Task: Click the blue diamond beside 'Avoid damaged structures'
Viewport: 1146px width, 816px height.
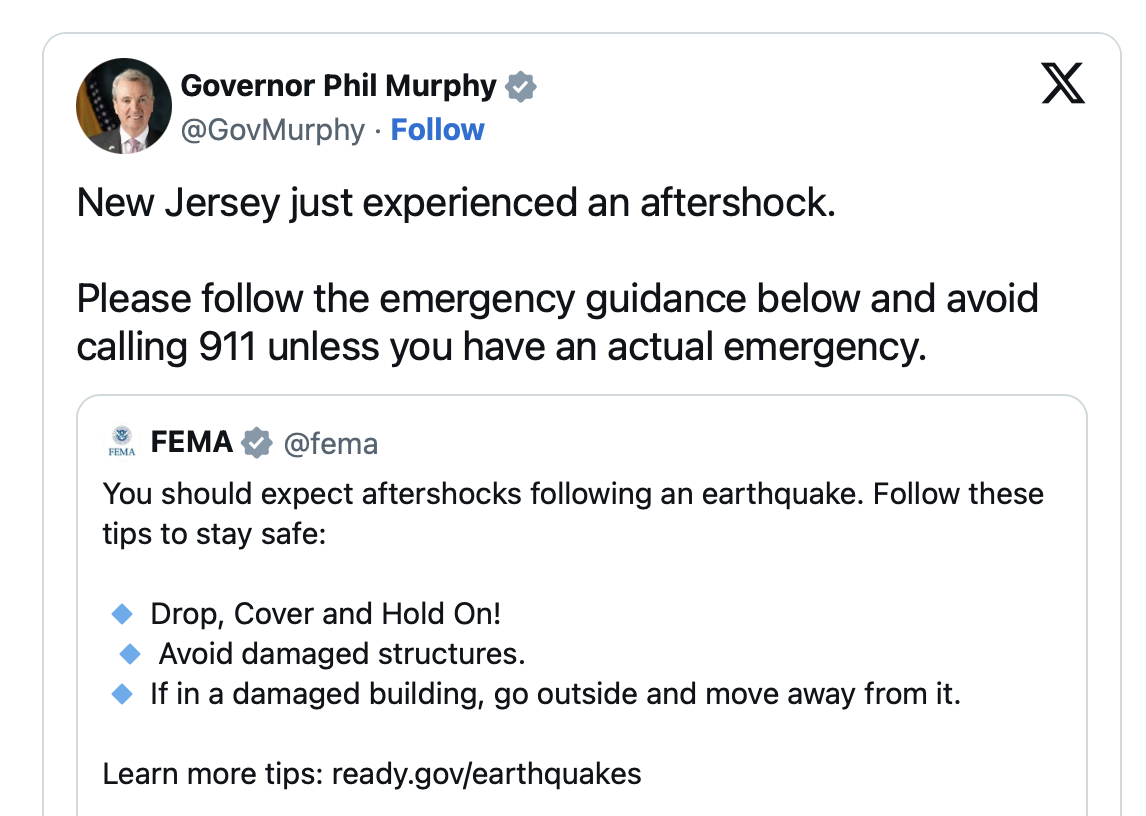Action: tap(130, 653)
